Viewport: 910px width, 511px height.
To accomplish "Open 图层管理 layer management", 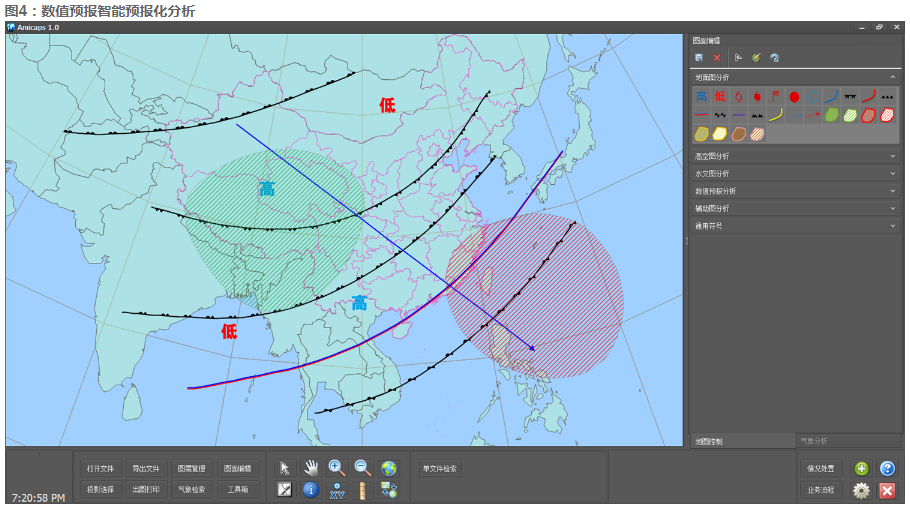I will pyautogui.click(x=192, y=468).
